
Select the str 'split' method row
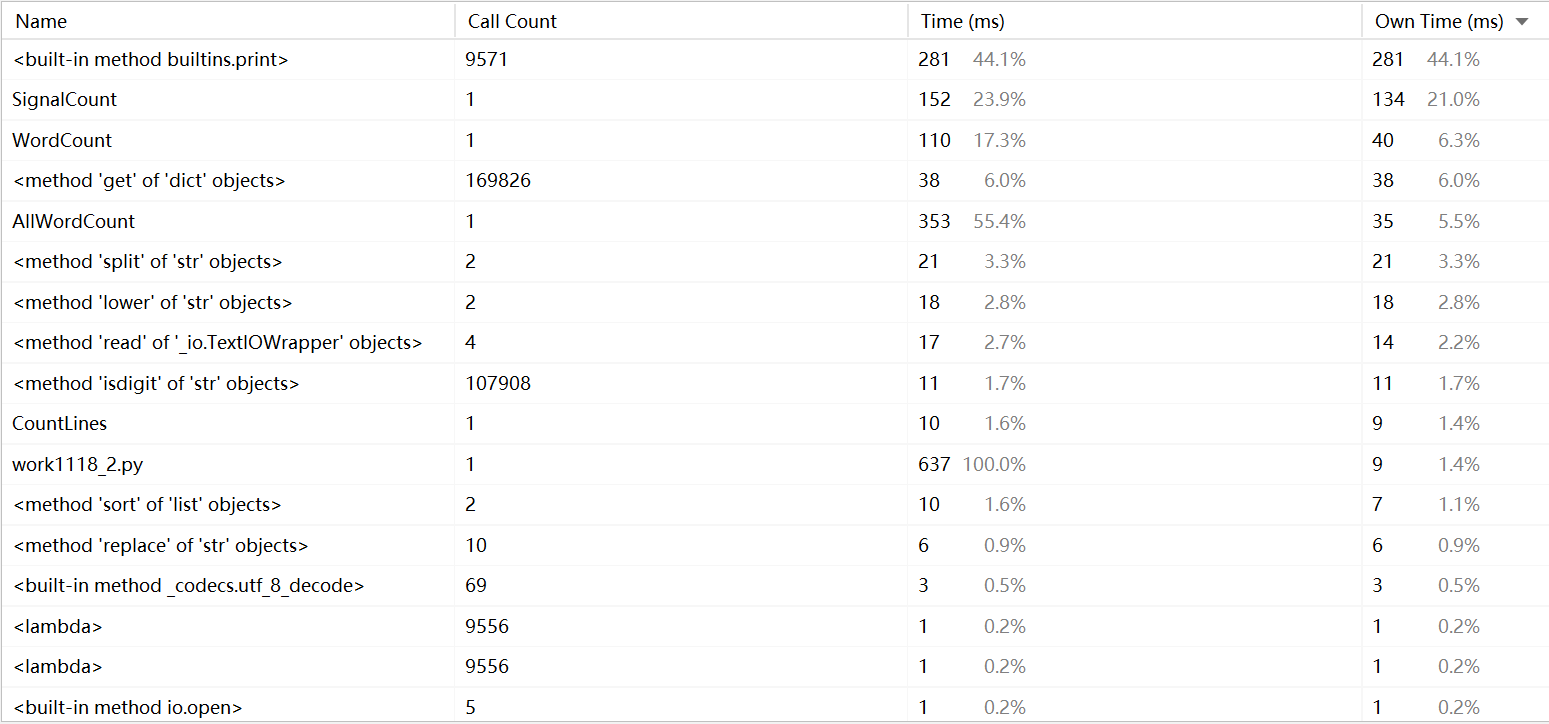(148, 262)
